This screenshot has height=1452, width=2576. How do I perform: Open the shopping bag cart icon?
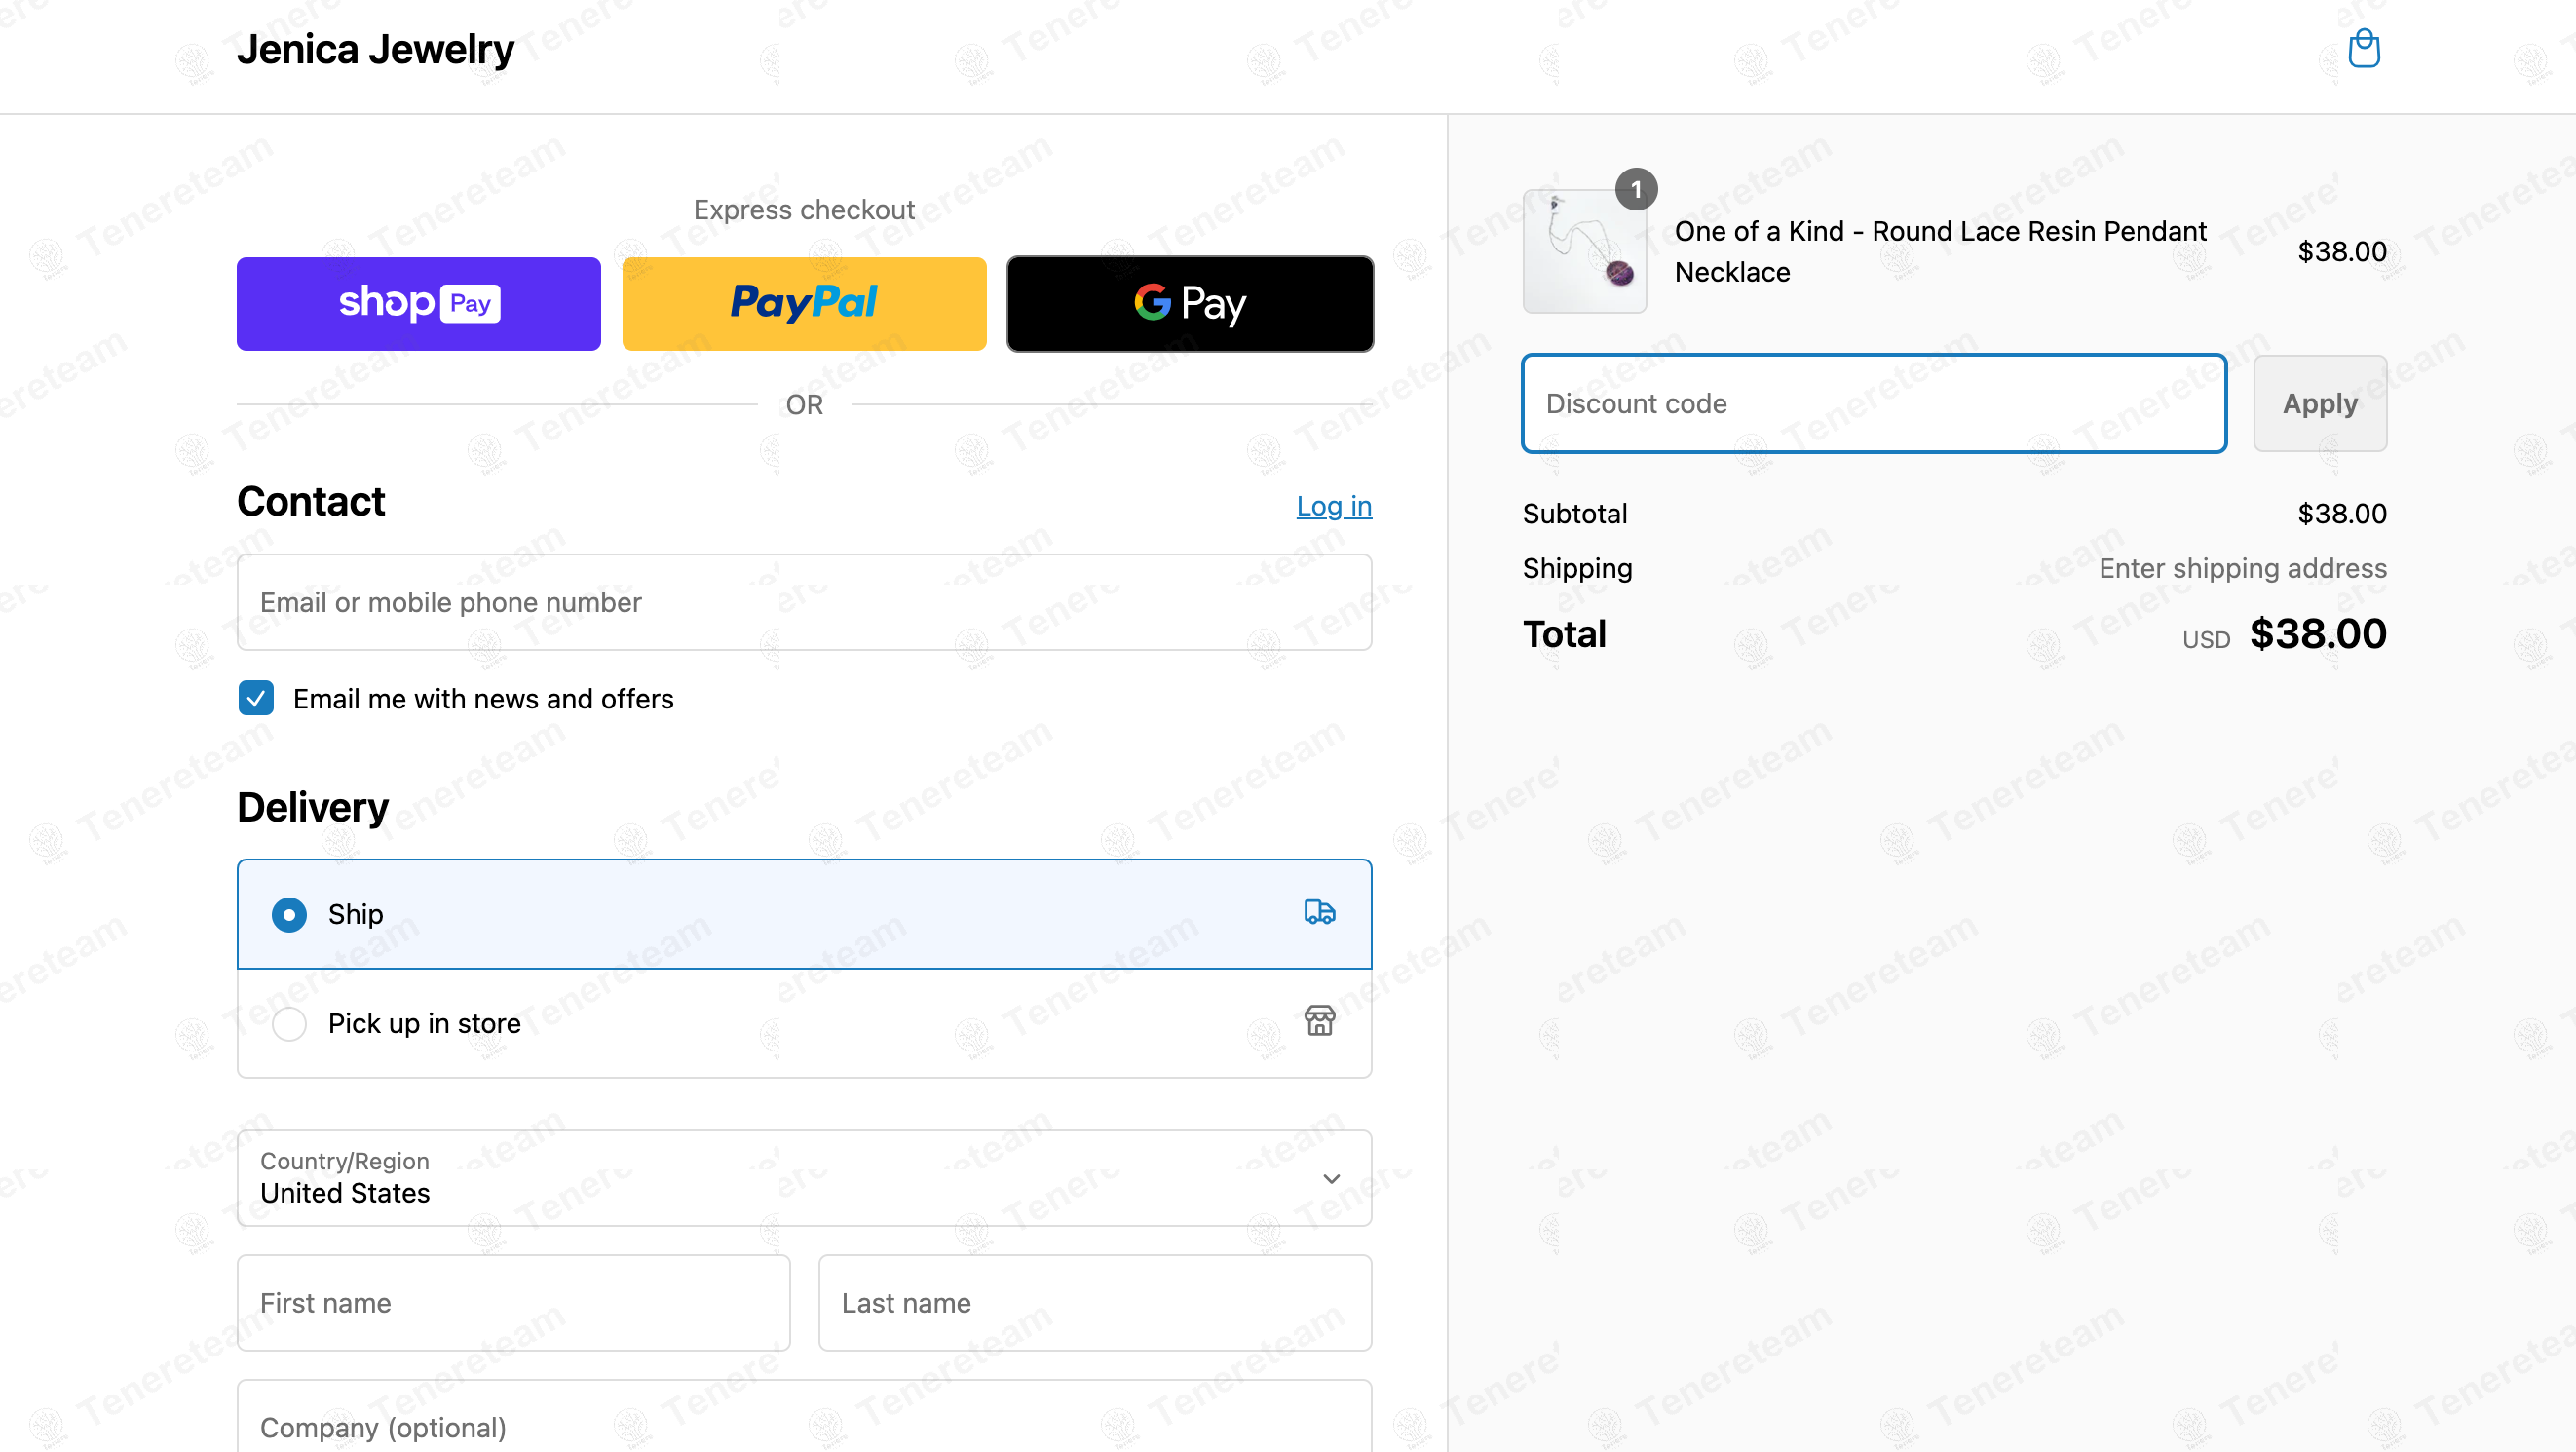click(2363, 49)
